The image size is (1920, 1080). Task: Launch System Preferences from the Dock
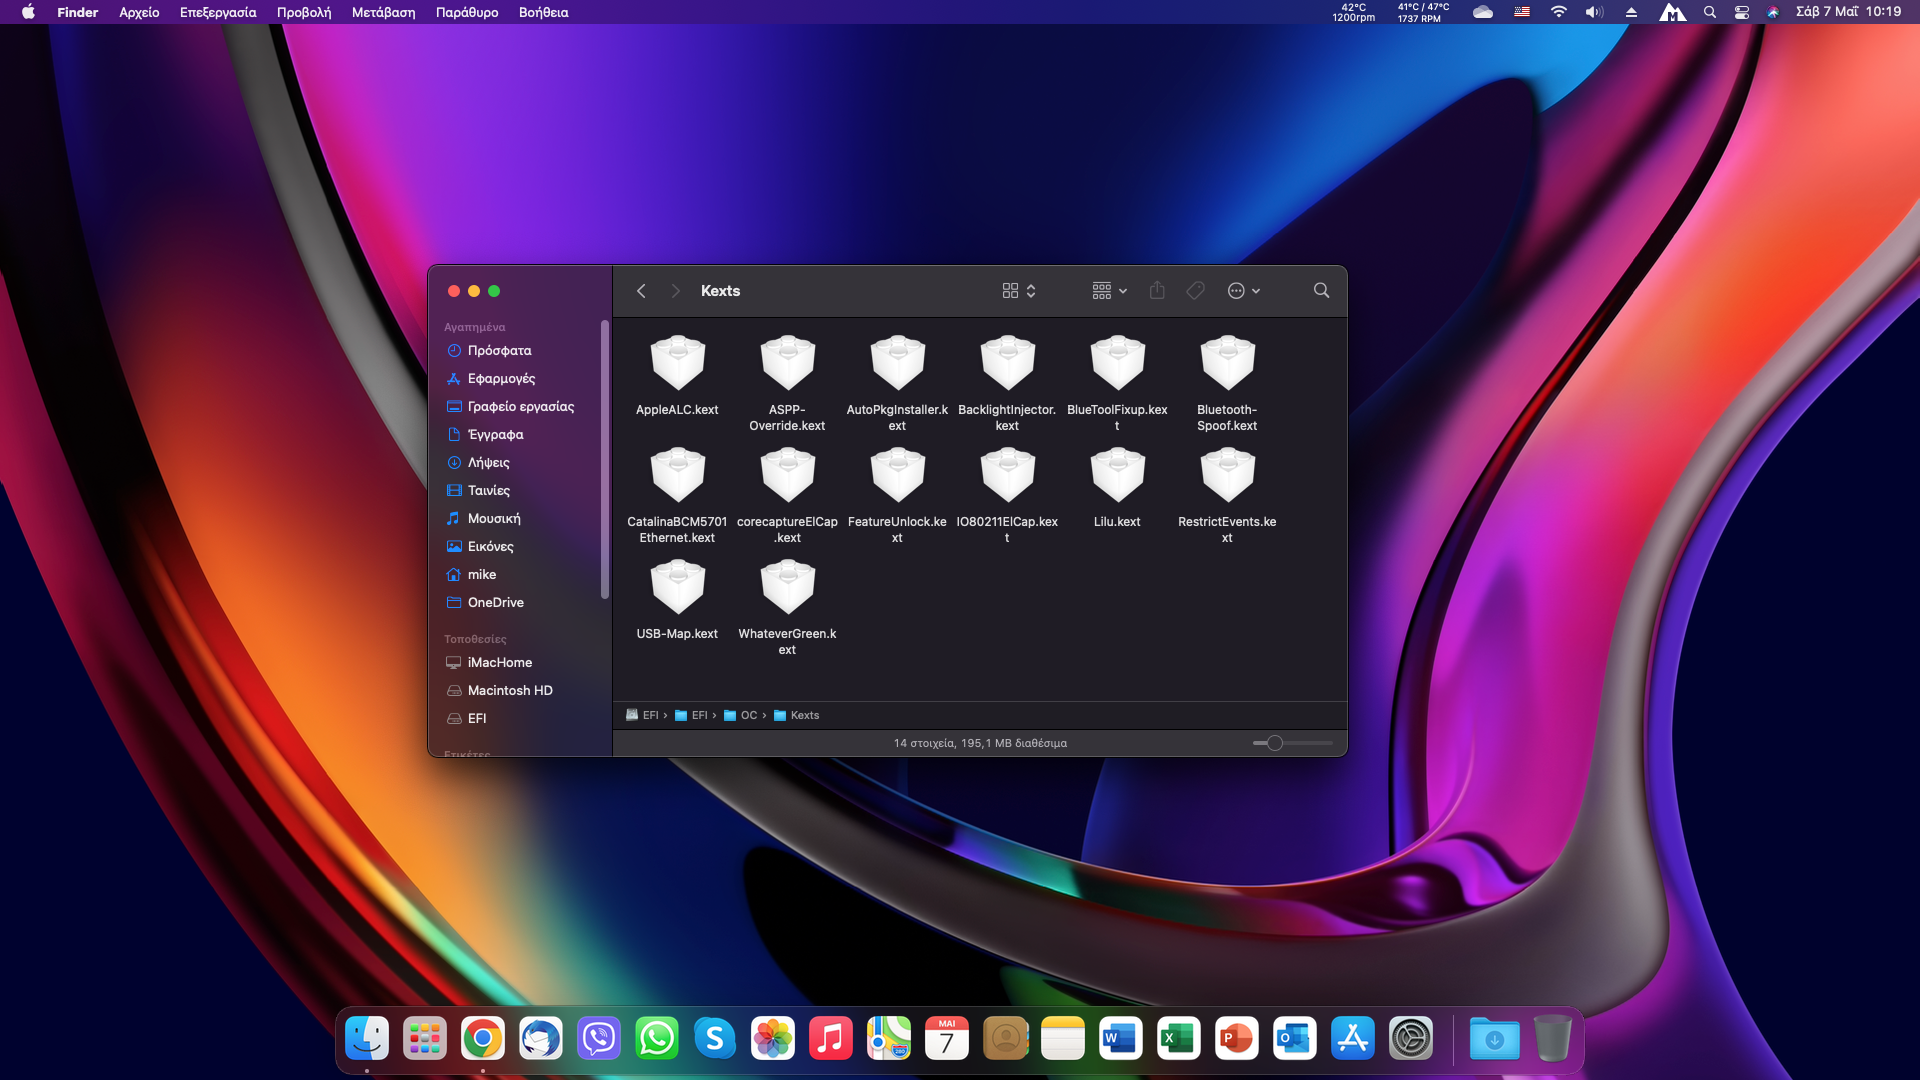click(1411, 1039)
